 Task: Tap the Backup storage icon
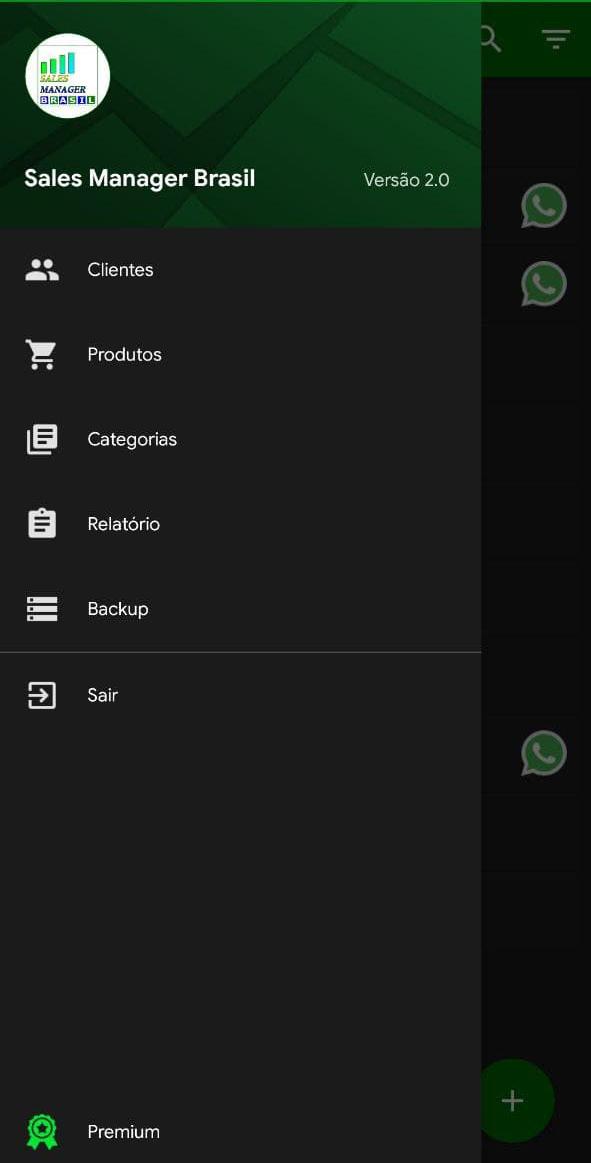coord(42,609)
